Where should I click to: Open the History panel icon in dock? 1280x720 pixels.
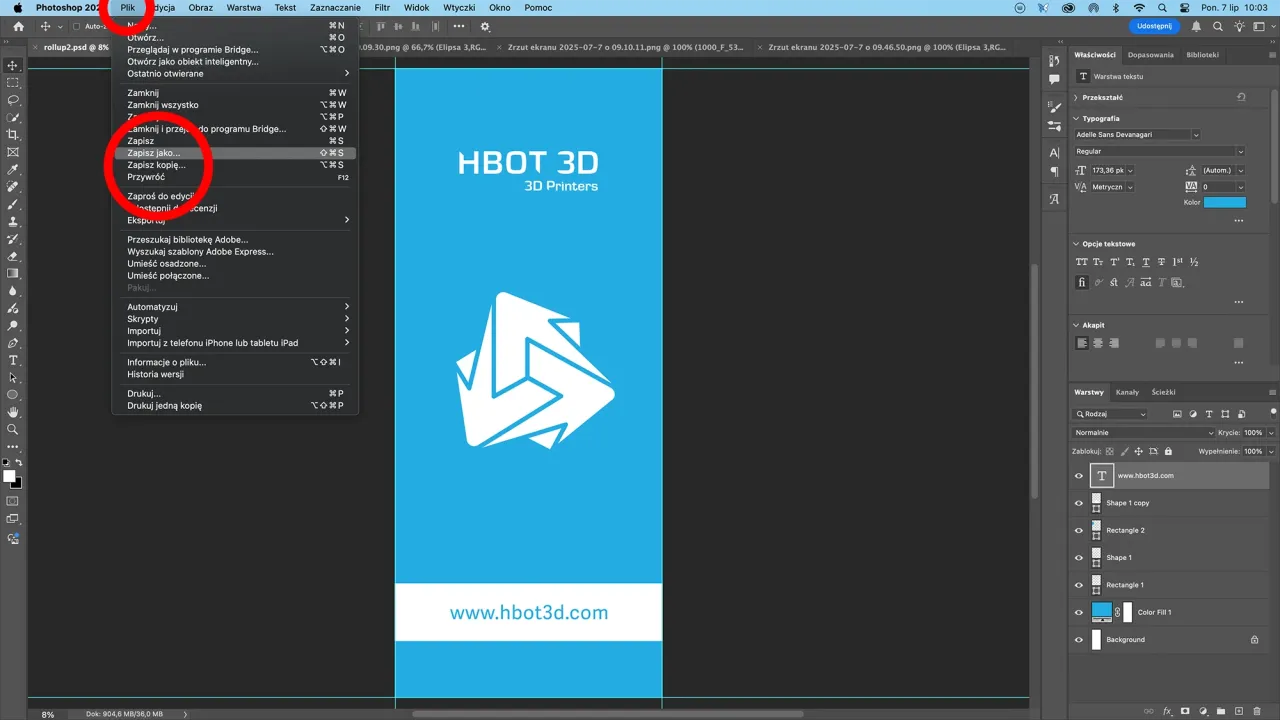click(x=1054, y=61)
